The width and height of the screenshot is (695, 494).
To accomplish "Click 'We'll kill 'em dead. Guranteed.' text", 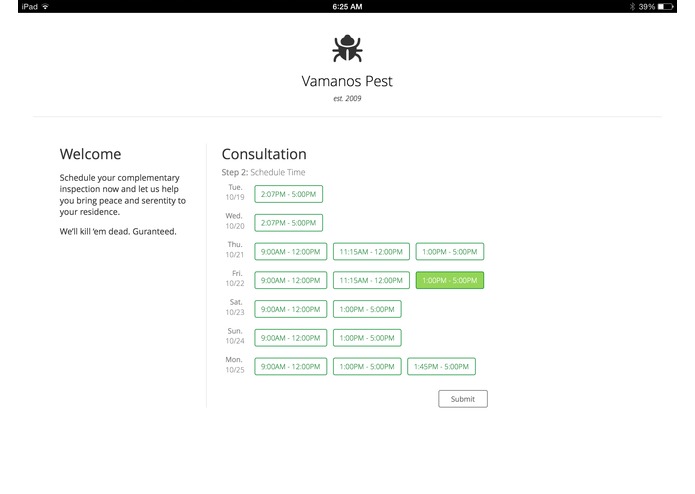I will [x=118, y=232].
